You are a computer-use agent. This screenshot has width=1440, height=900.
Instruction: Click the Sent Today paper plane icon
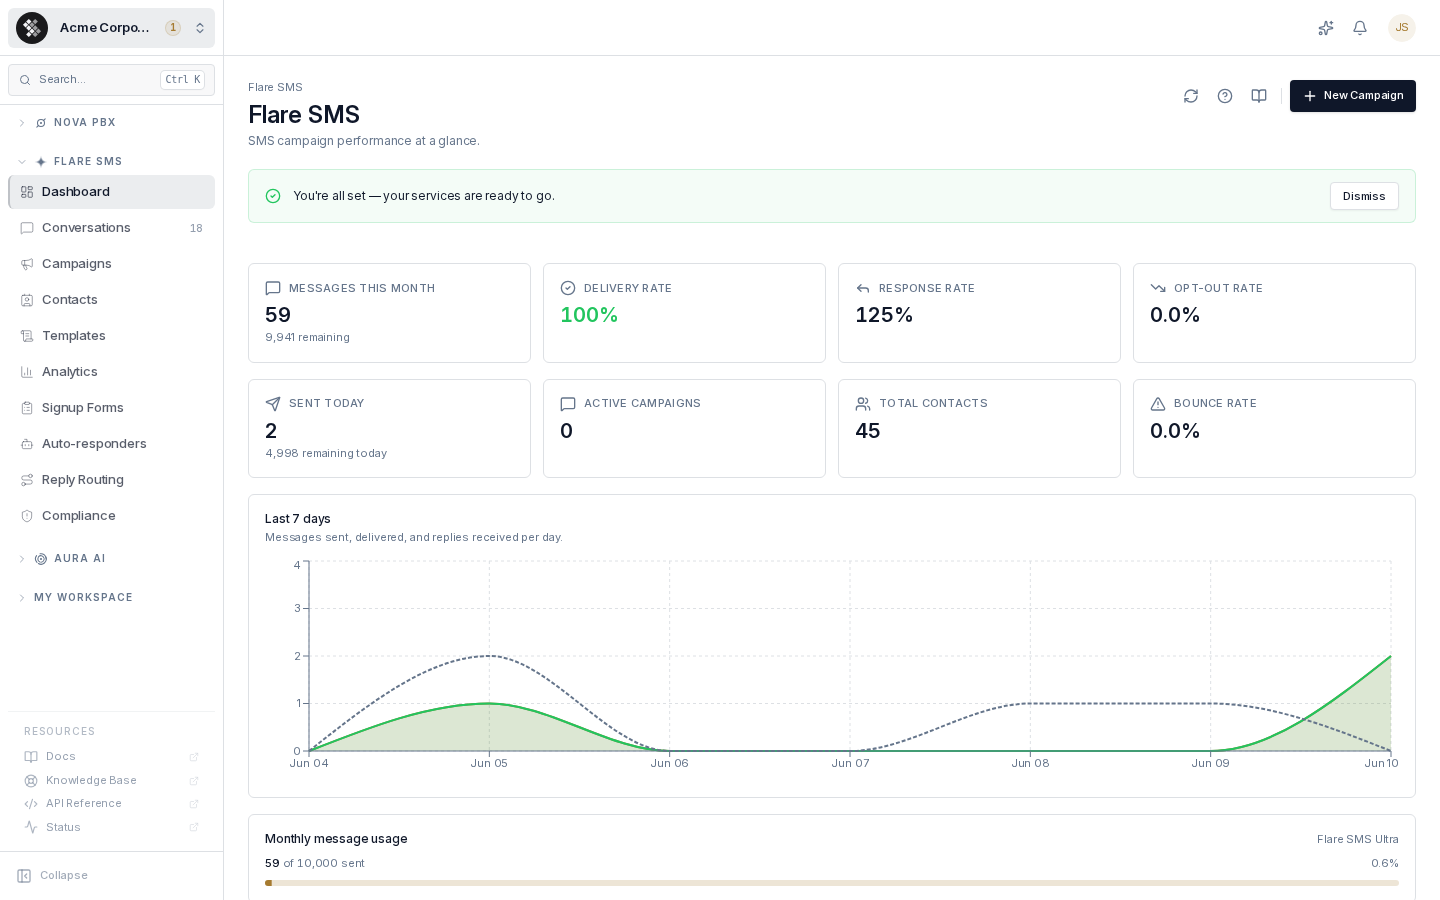click(x=273, y=404)
